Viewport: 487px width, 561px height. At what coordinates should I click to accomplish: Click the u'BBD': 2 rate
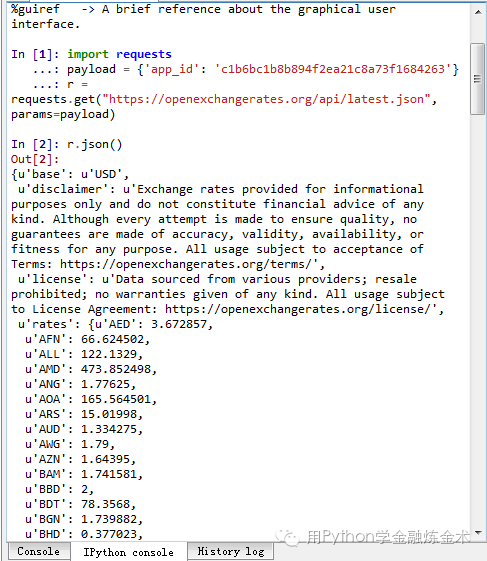59,489
